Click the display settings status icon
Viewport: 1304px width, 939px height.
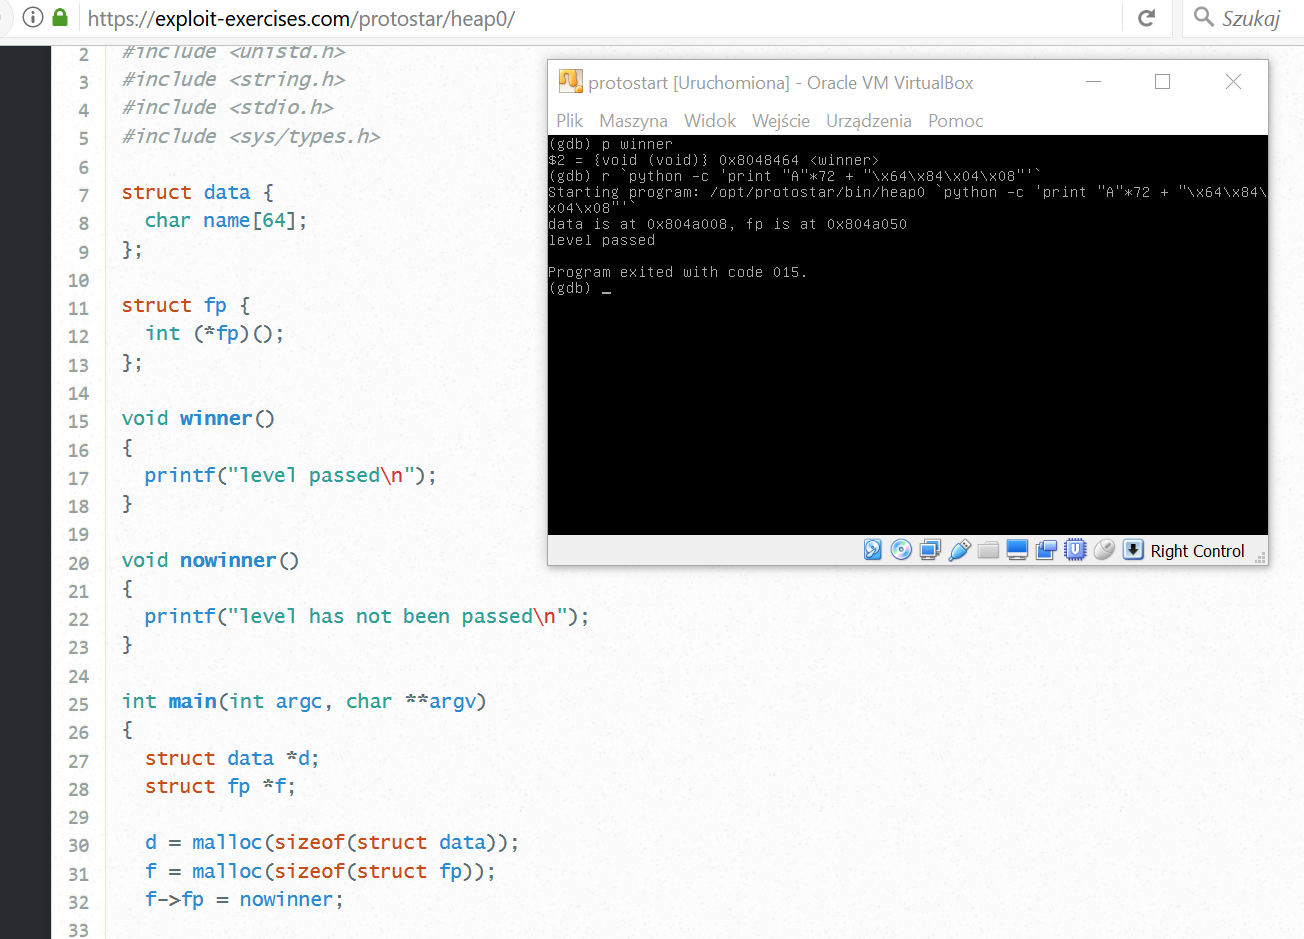[x=1017, y=549]
